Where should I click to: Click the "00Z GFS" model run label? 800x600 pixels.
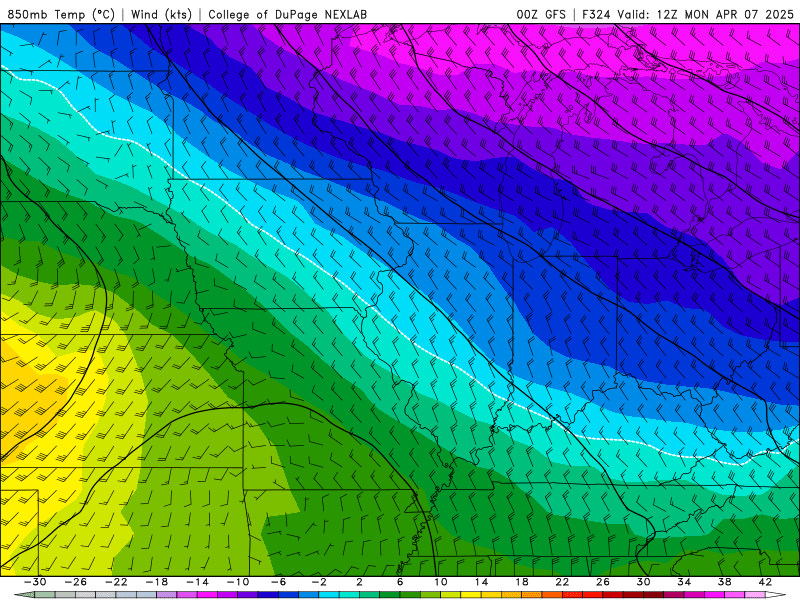click(x=541, y=14)
